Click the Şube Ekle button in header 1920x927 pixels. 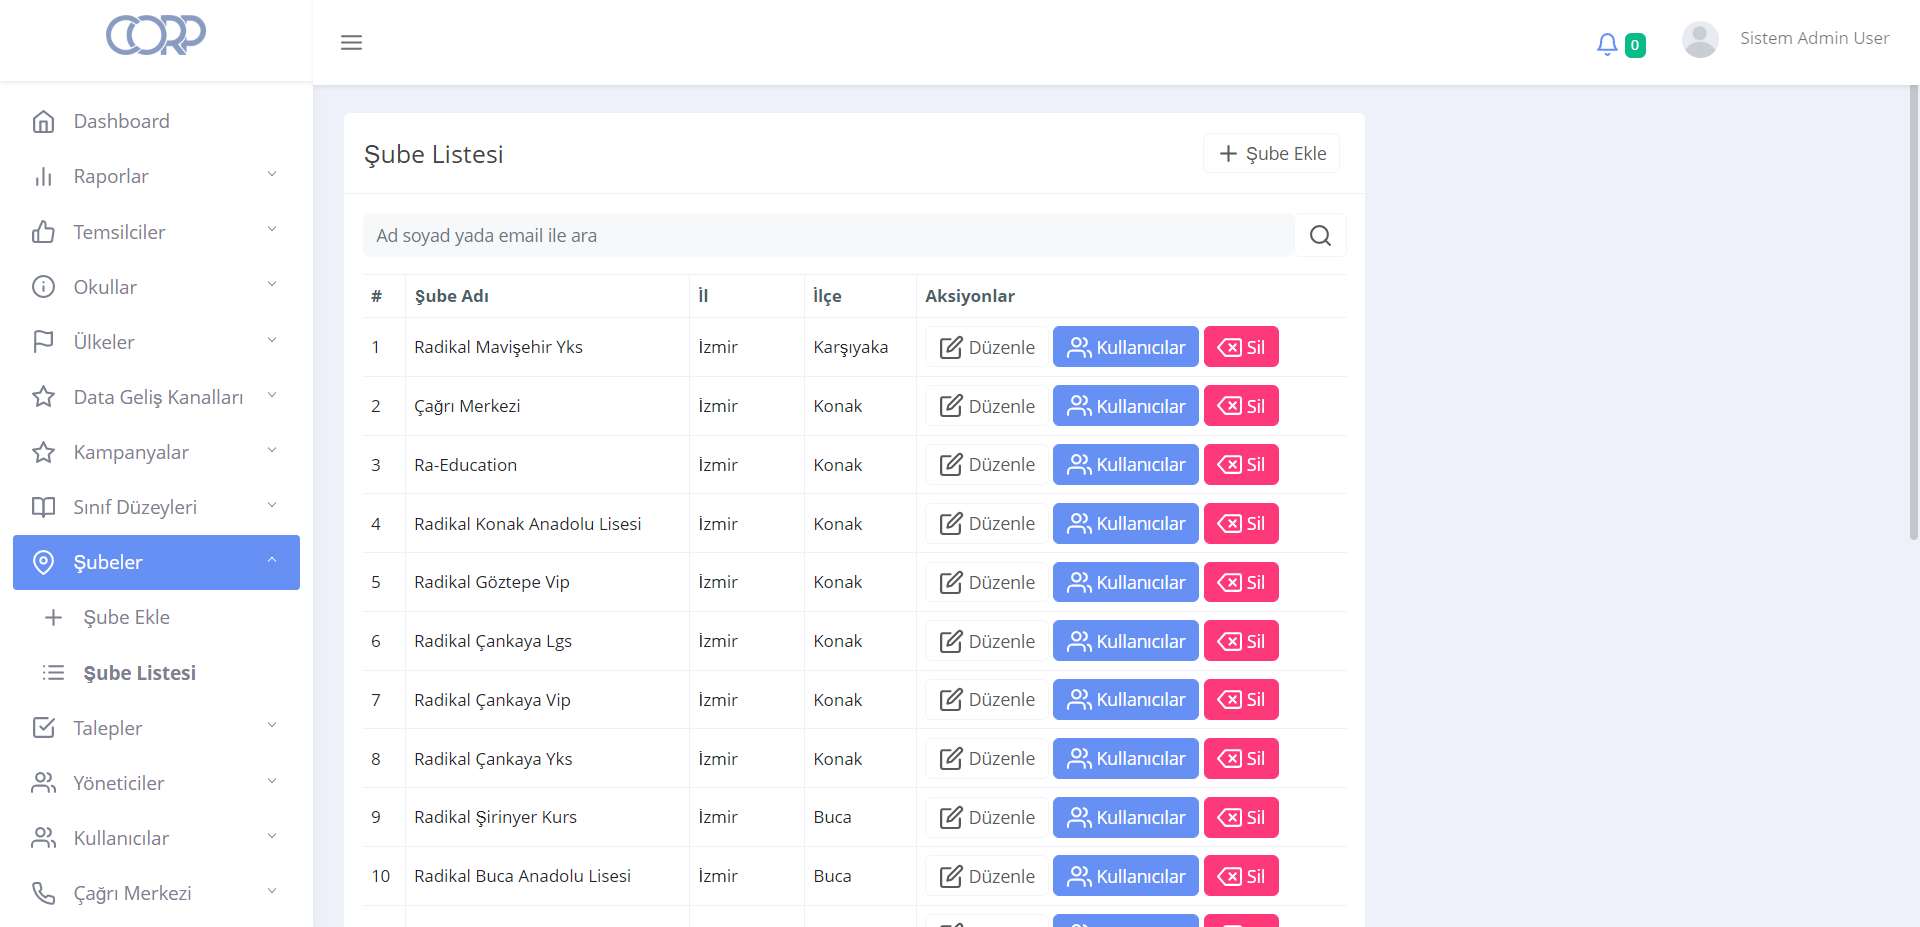1271,153
